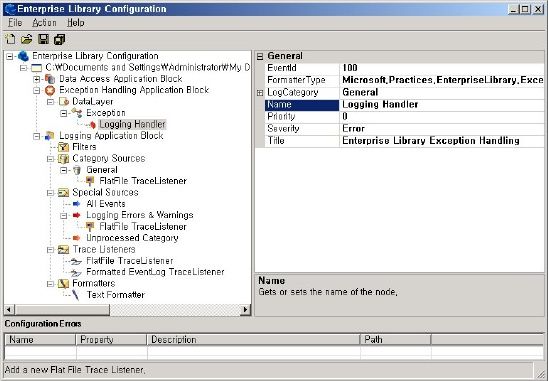The width and height of the screenshot is (548, 381).
Task: Click the Formatters node icon
Action: coord(64,283)
